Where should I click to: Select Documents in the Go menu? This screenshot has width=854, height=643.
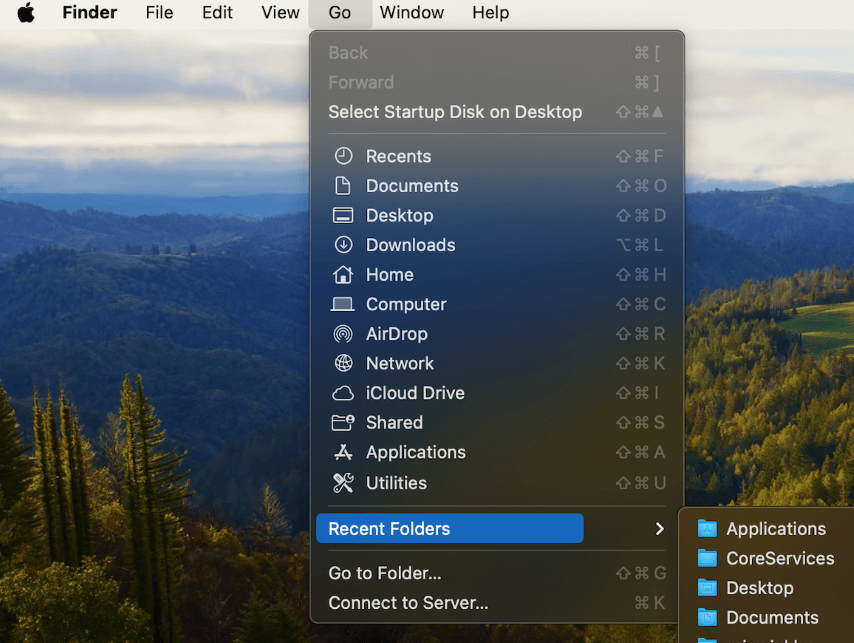[497, 186]
